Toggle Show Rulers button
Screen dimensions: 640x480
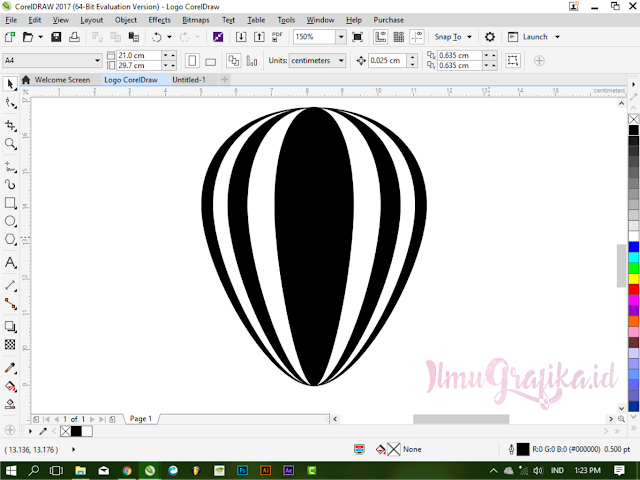(381, 37)
